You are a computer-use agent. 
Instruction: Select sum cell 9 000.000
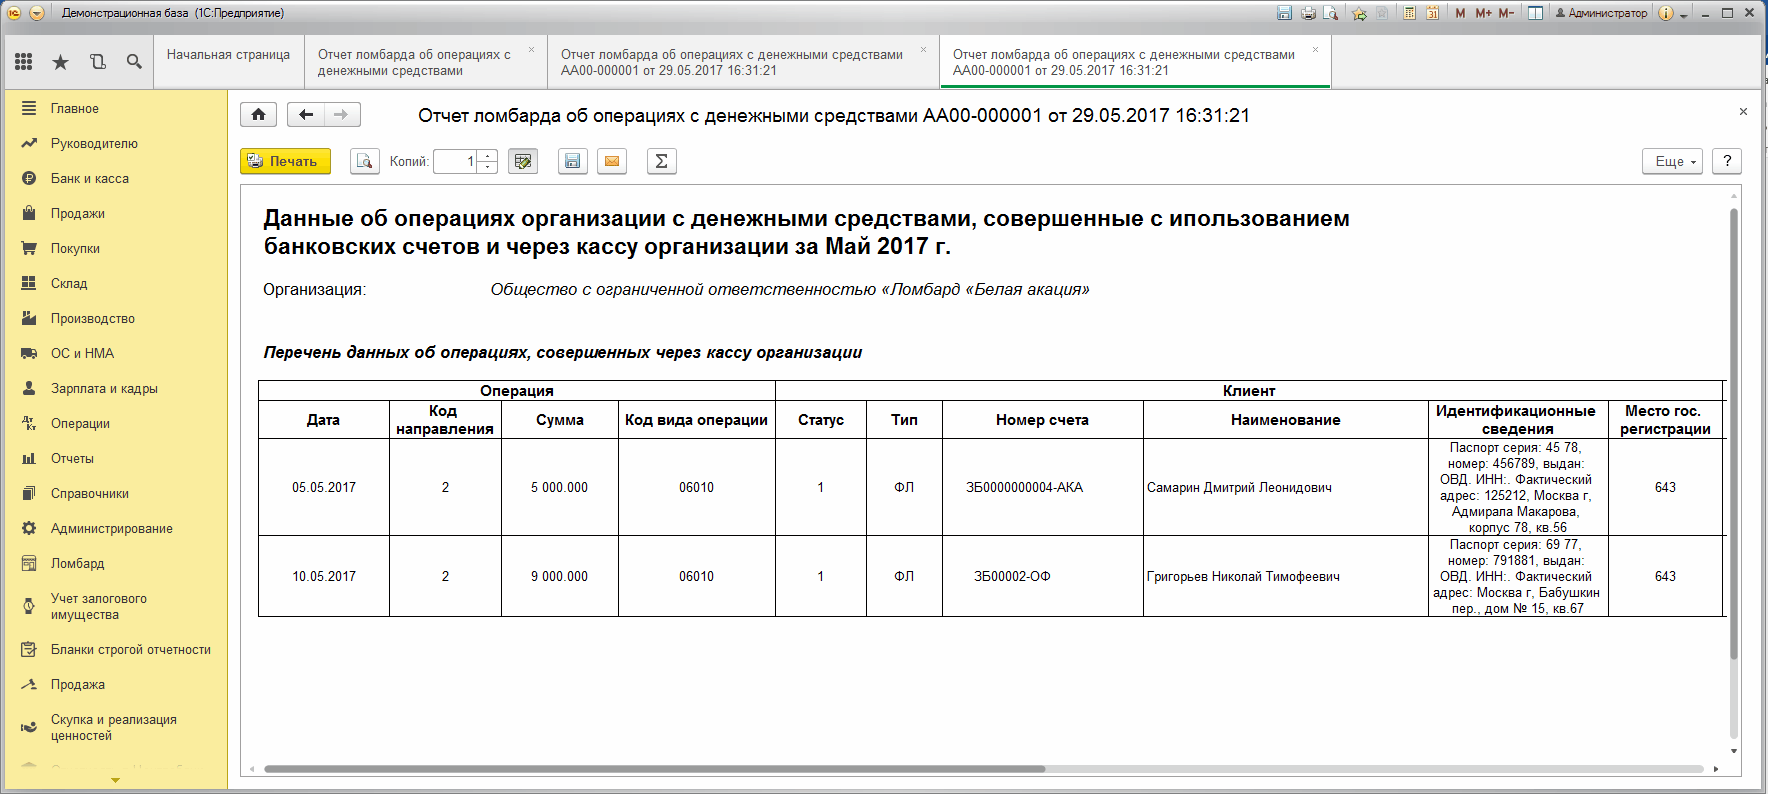pyautogui.click(x=559, y=577)
